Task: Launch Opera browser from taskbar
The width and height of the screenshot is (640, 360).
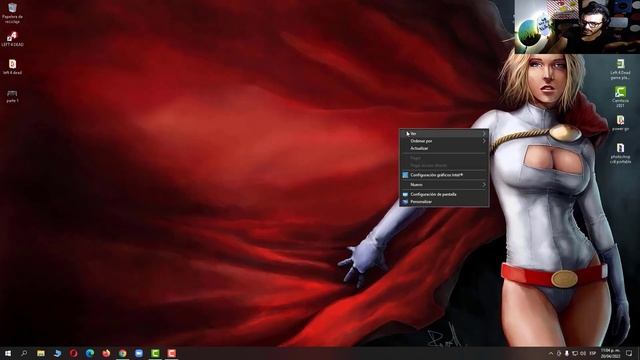Action: click(x=73, y=353)
